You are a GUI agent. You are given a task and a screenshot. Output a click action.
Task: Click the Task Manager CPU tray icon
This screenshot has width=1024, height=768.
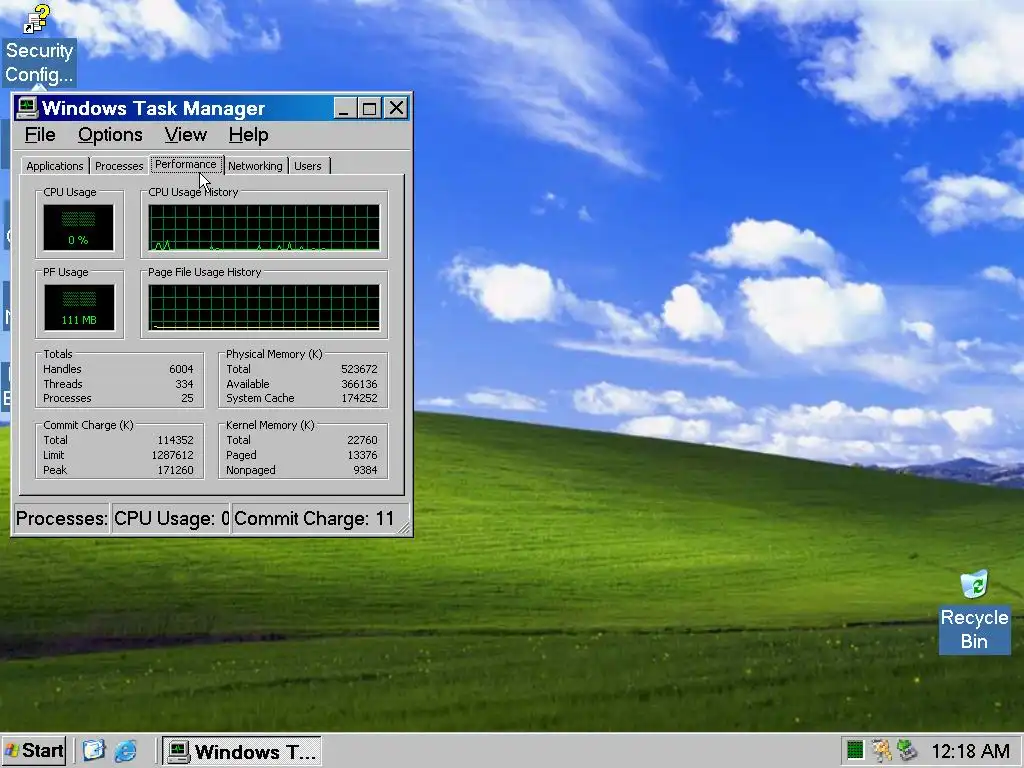[855, 750]
